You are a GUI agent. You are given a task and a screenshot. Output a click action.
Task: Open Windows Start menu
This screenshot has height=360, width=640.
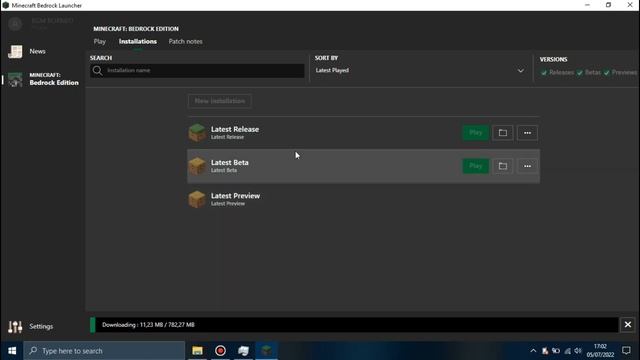click(12, 351)
